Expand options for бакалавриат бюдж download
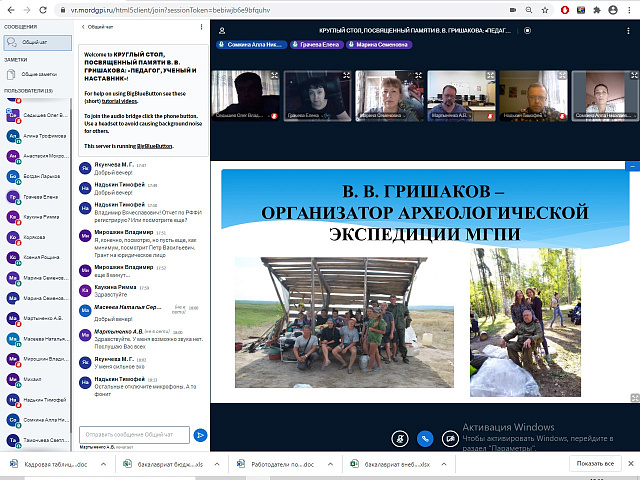This screenshot has height=480, width=640. click(217, 464)
